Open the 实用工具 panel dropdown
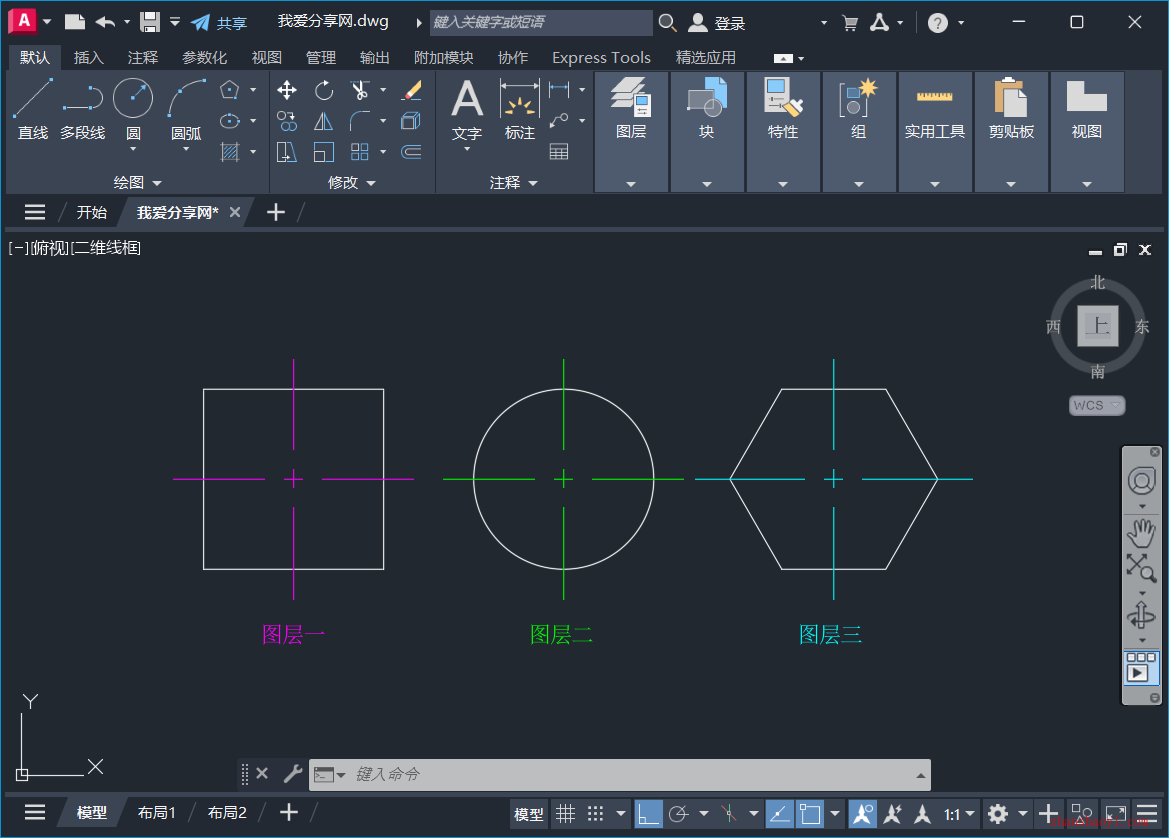 tap(935, 184)
